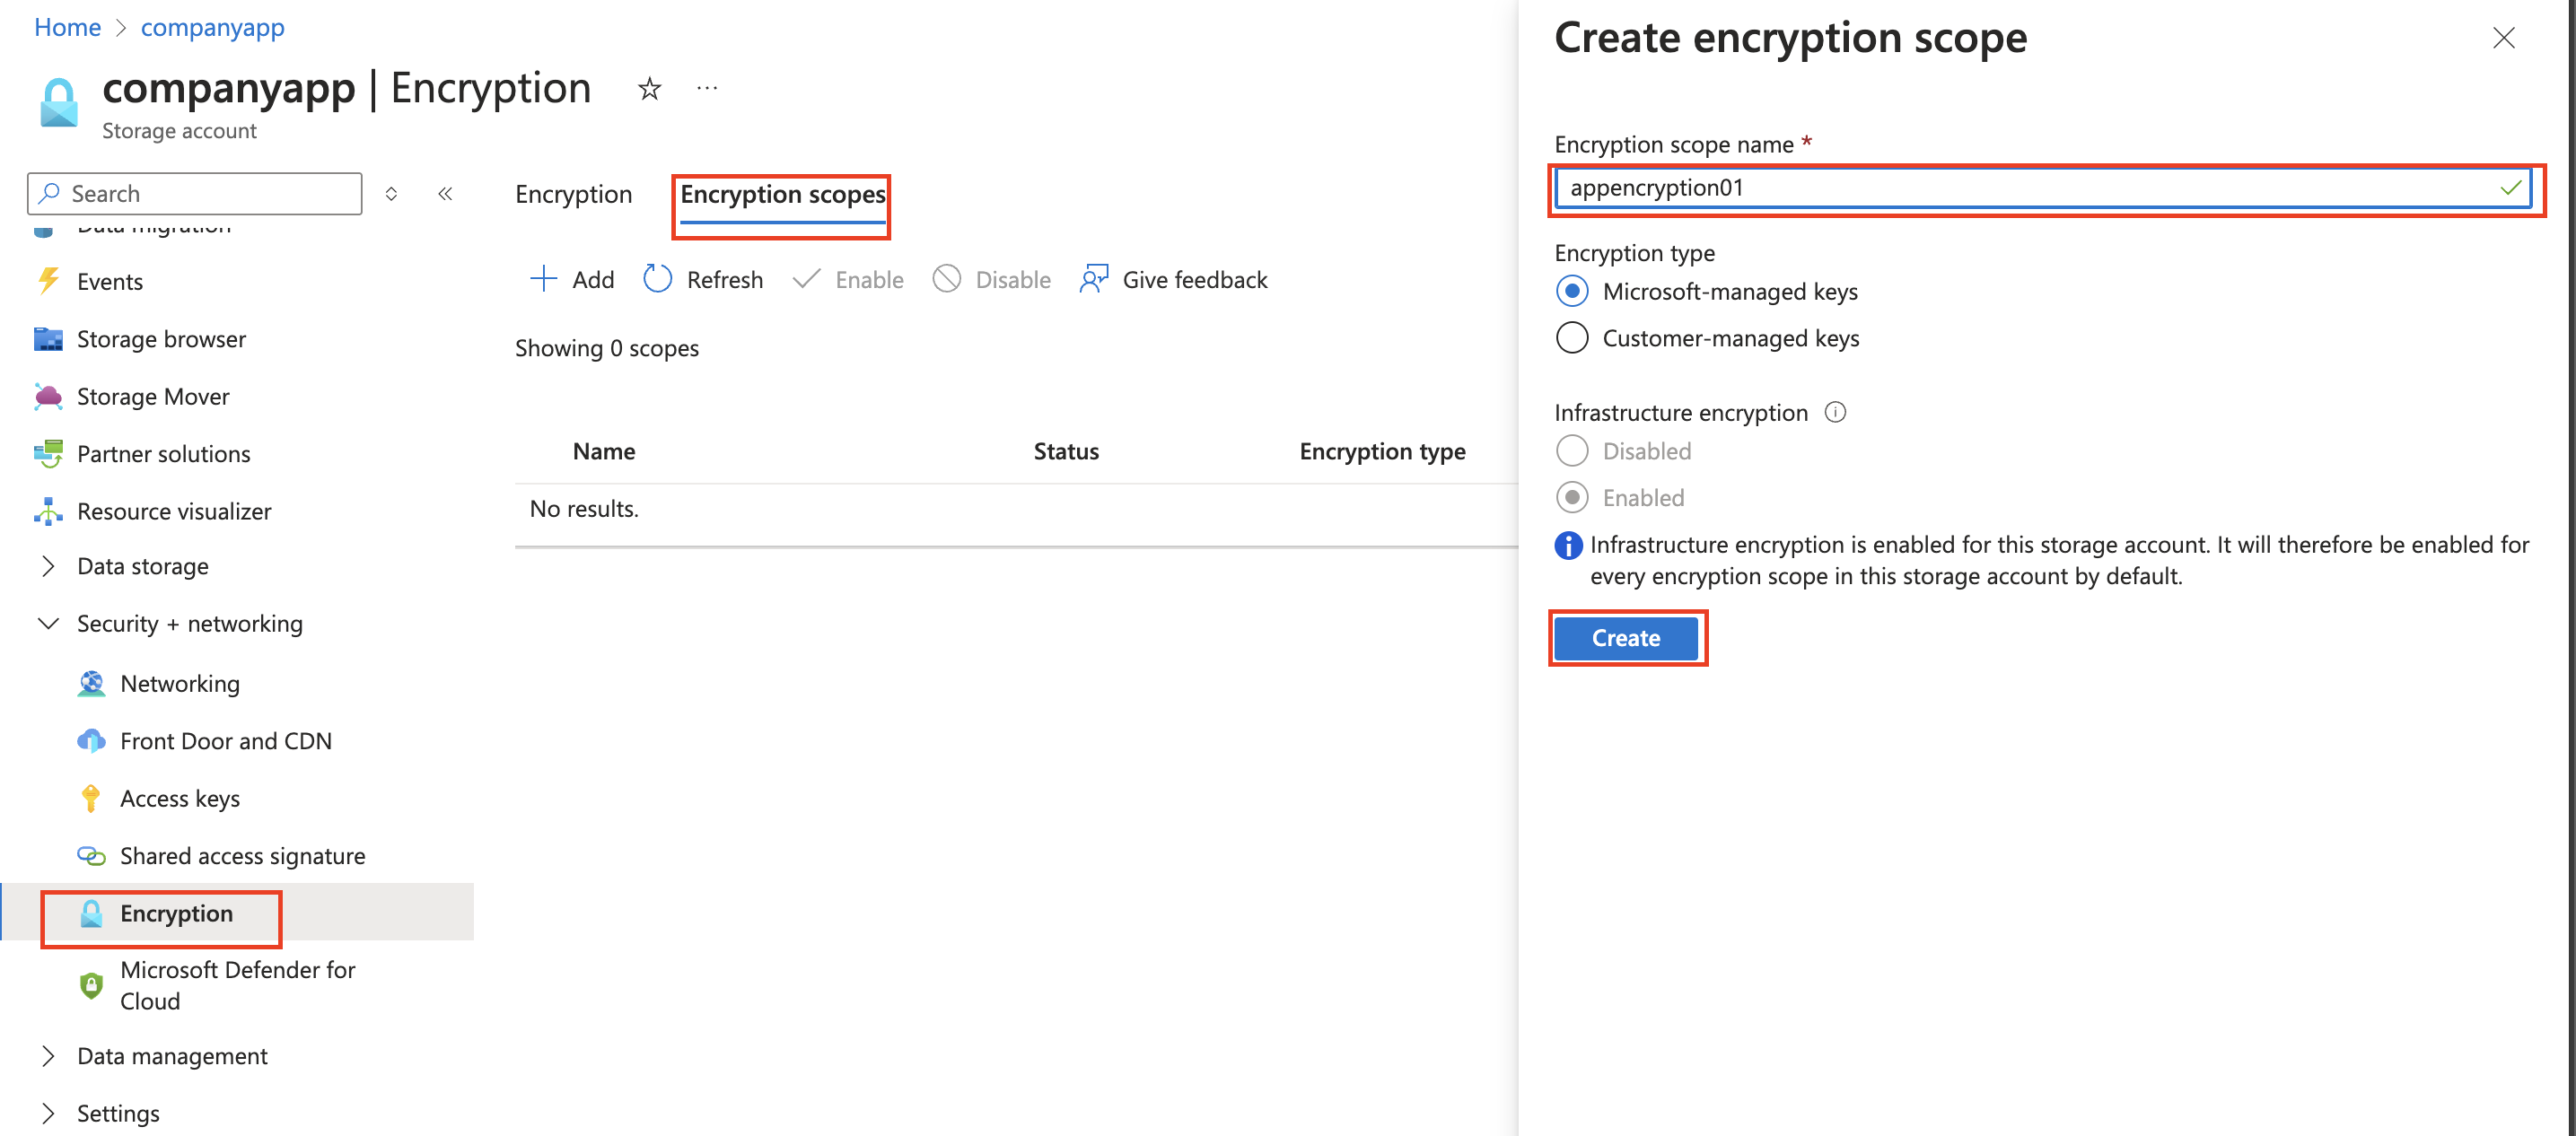Click the Add plus icon

543,279
